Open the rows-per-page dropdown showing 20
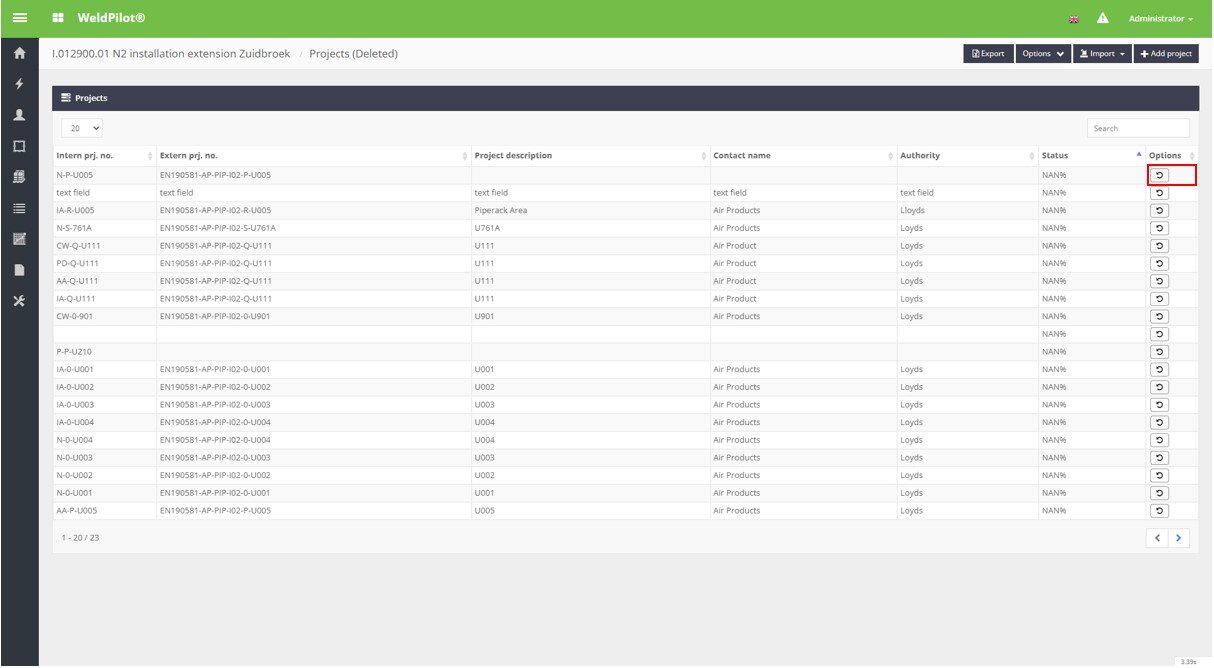The width and height of the screenshot is (1214, 668). [82, 128]
